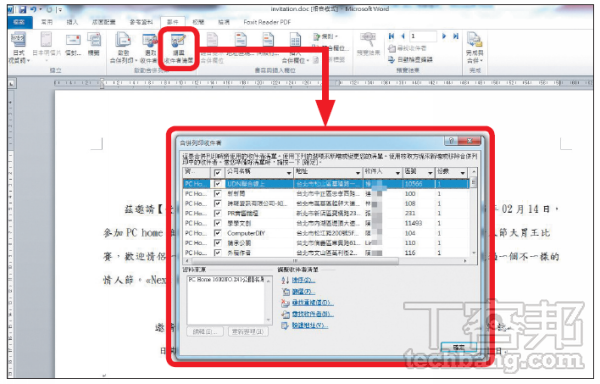Select the PC Home data source entry
Screen dimensions: 600x384
(226, 280)
